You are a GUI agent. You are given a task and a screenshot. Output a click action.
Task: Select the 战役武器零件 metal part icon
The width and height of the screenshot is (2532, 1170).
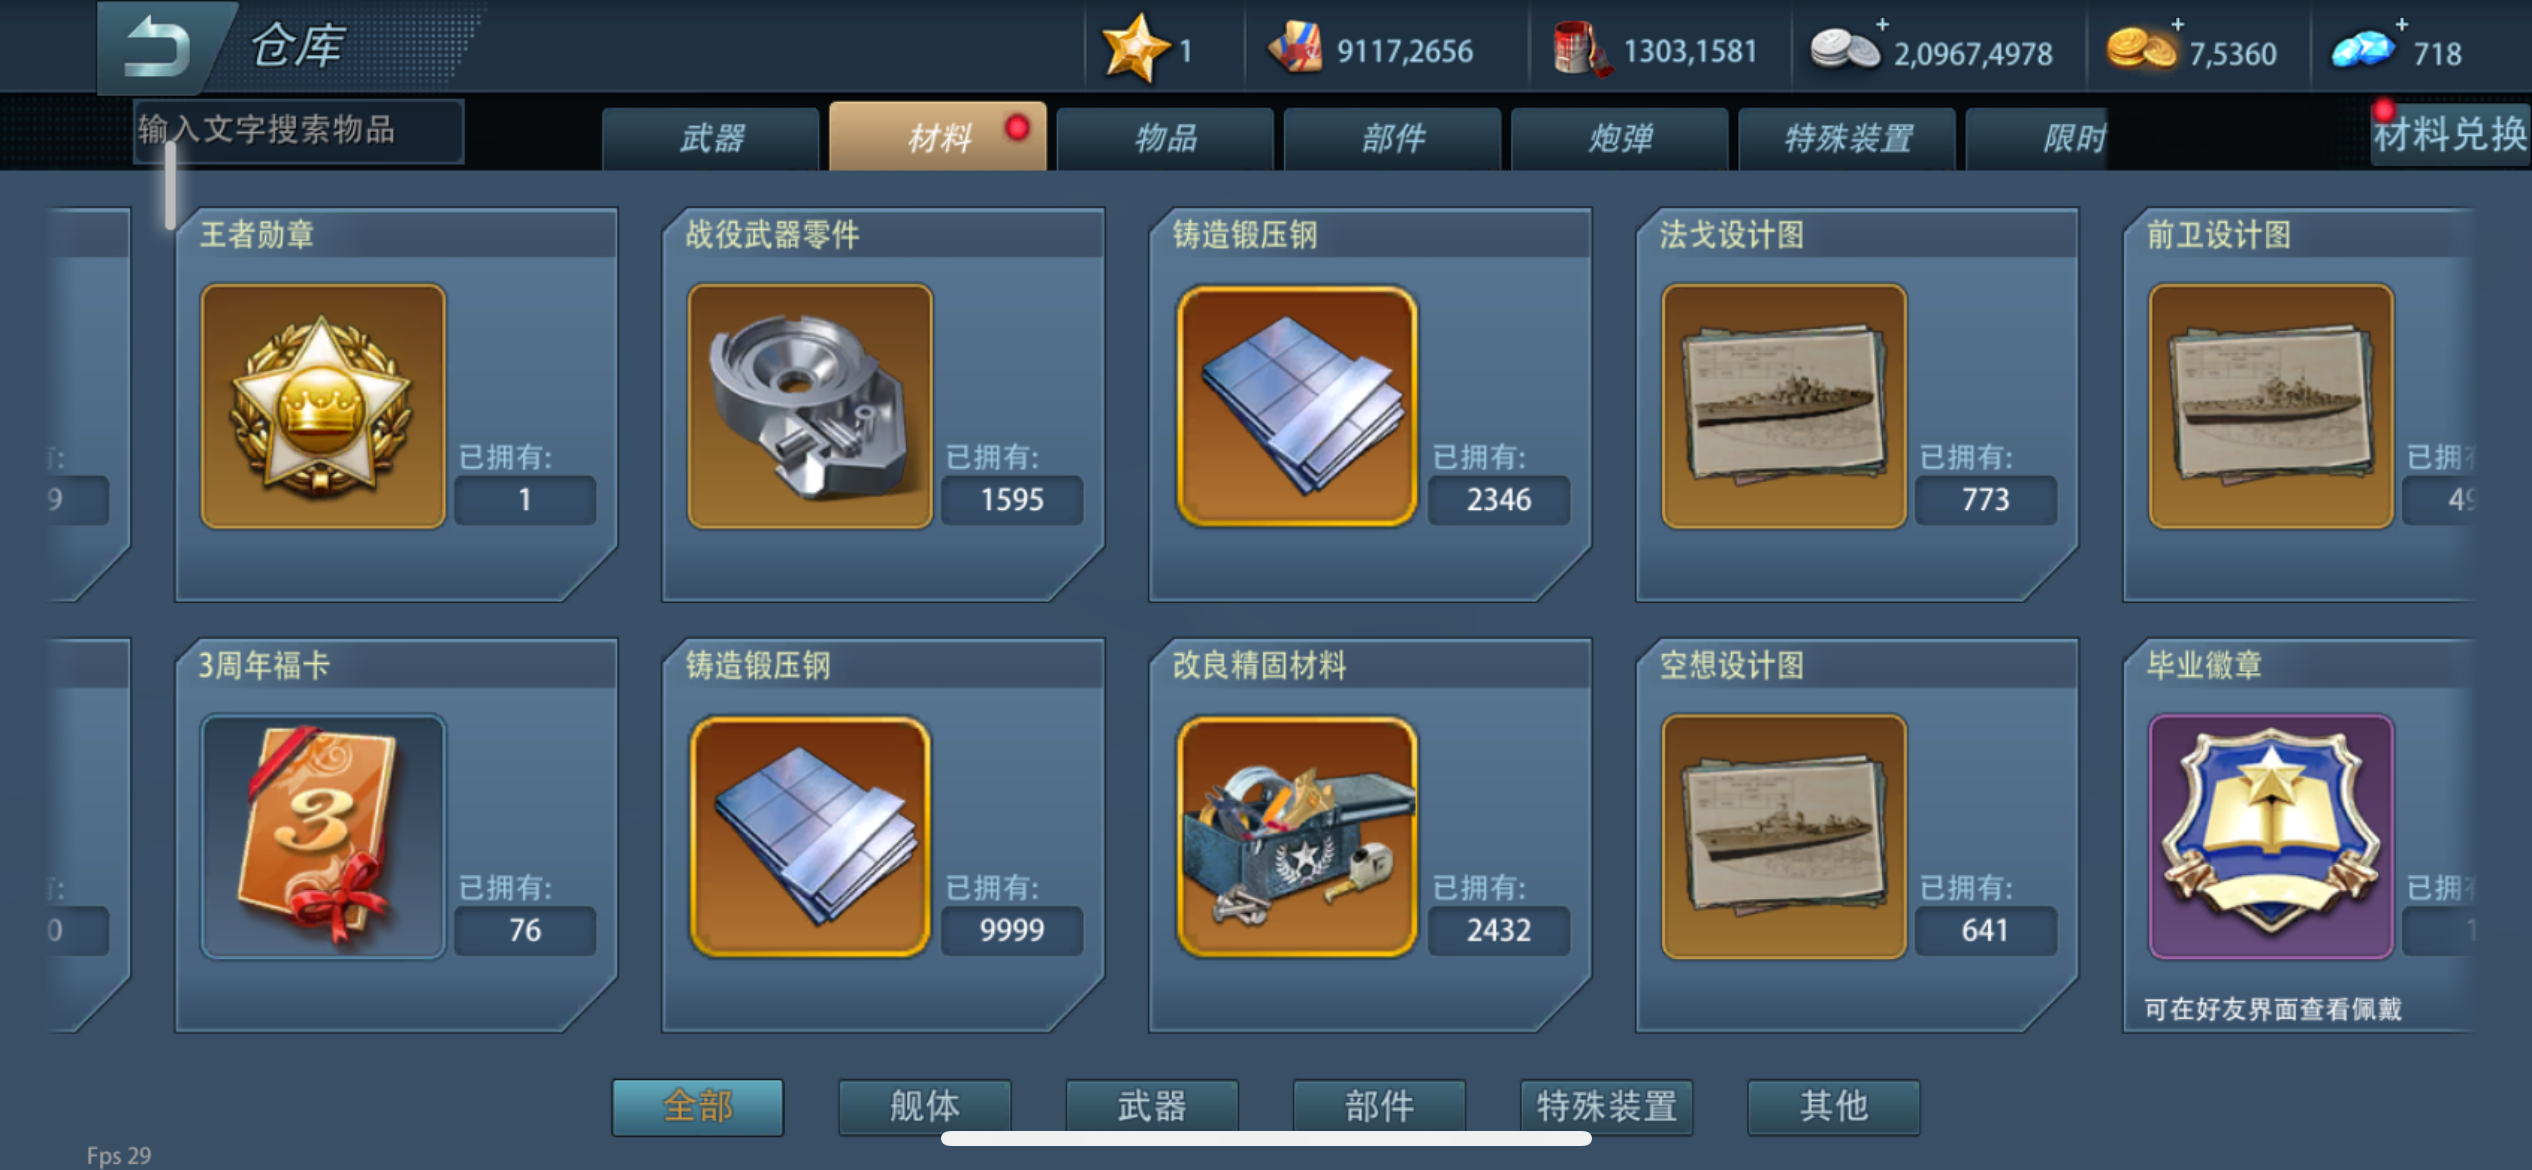(x=810, y=406)
